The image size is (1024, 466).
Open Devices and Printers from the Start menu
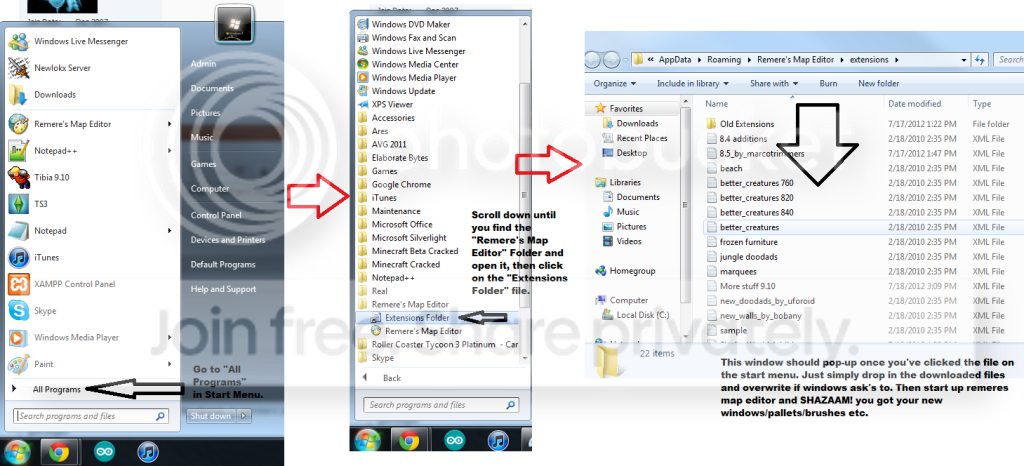(228, 240)
